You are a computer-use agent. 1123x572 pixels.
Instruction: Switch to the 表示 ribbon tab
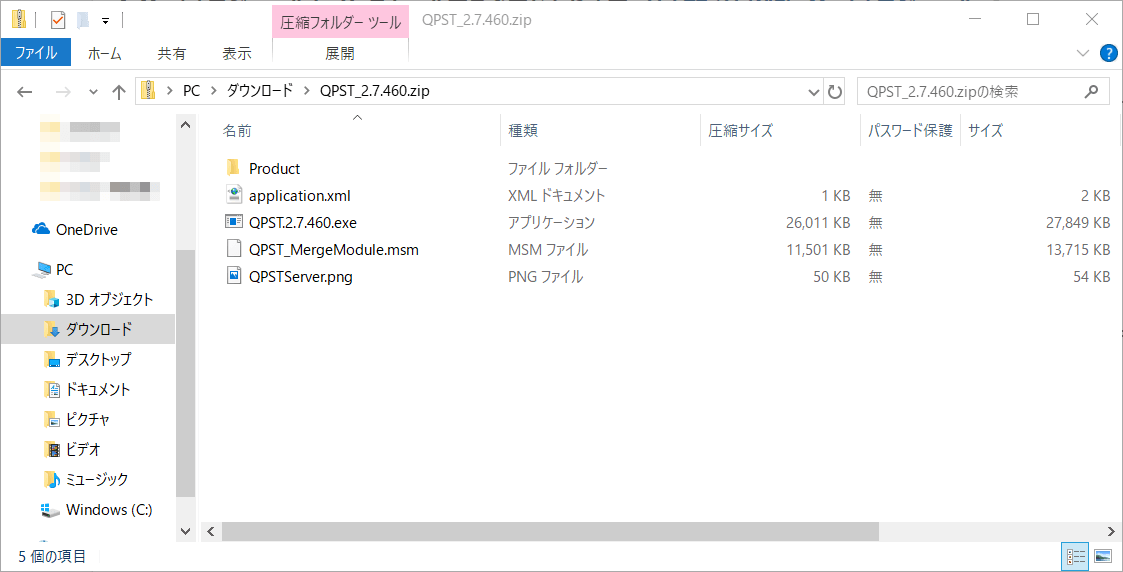[236, 53]
